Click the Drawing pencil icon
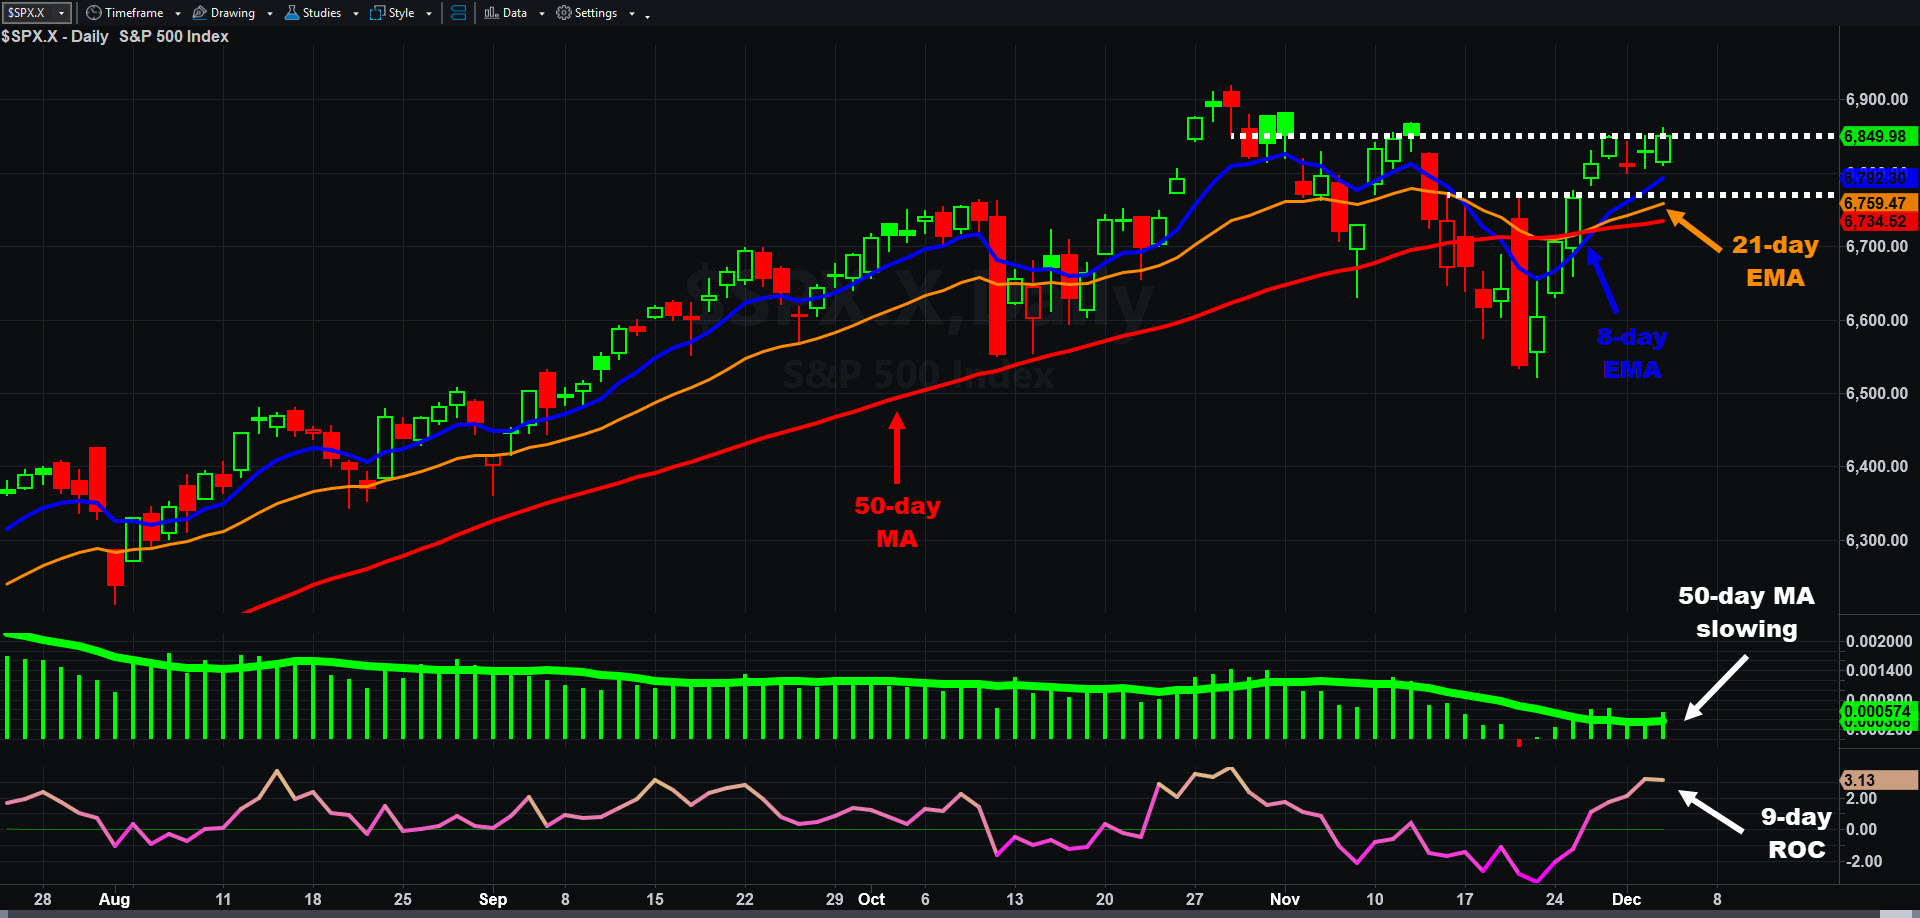1920x918 pixels. pyautogui.click(x=199, y=13)
